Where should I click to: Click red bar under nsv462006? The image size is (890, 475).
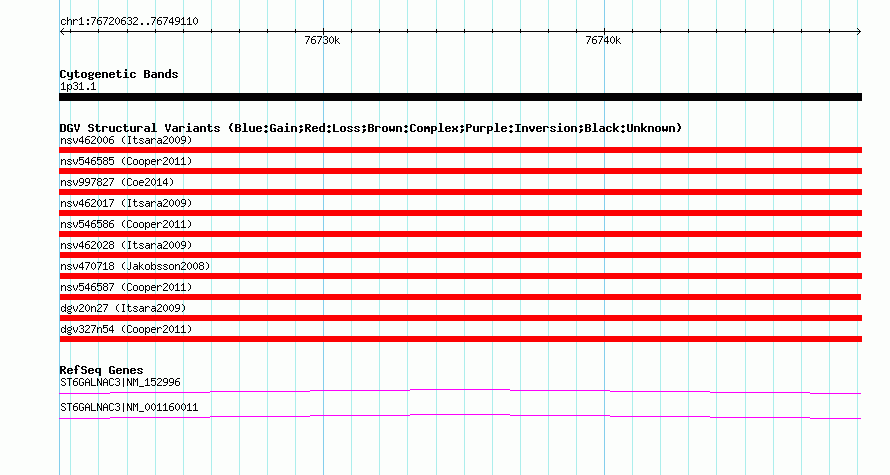pyautogui.click(x=460, y=150)
